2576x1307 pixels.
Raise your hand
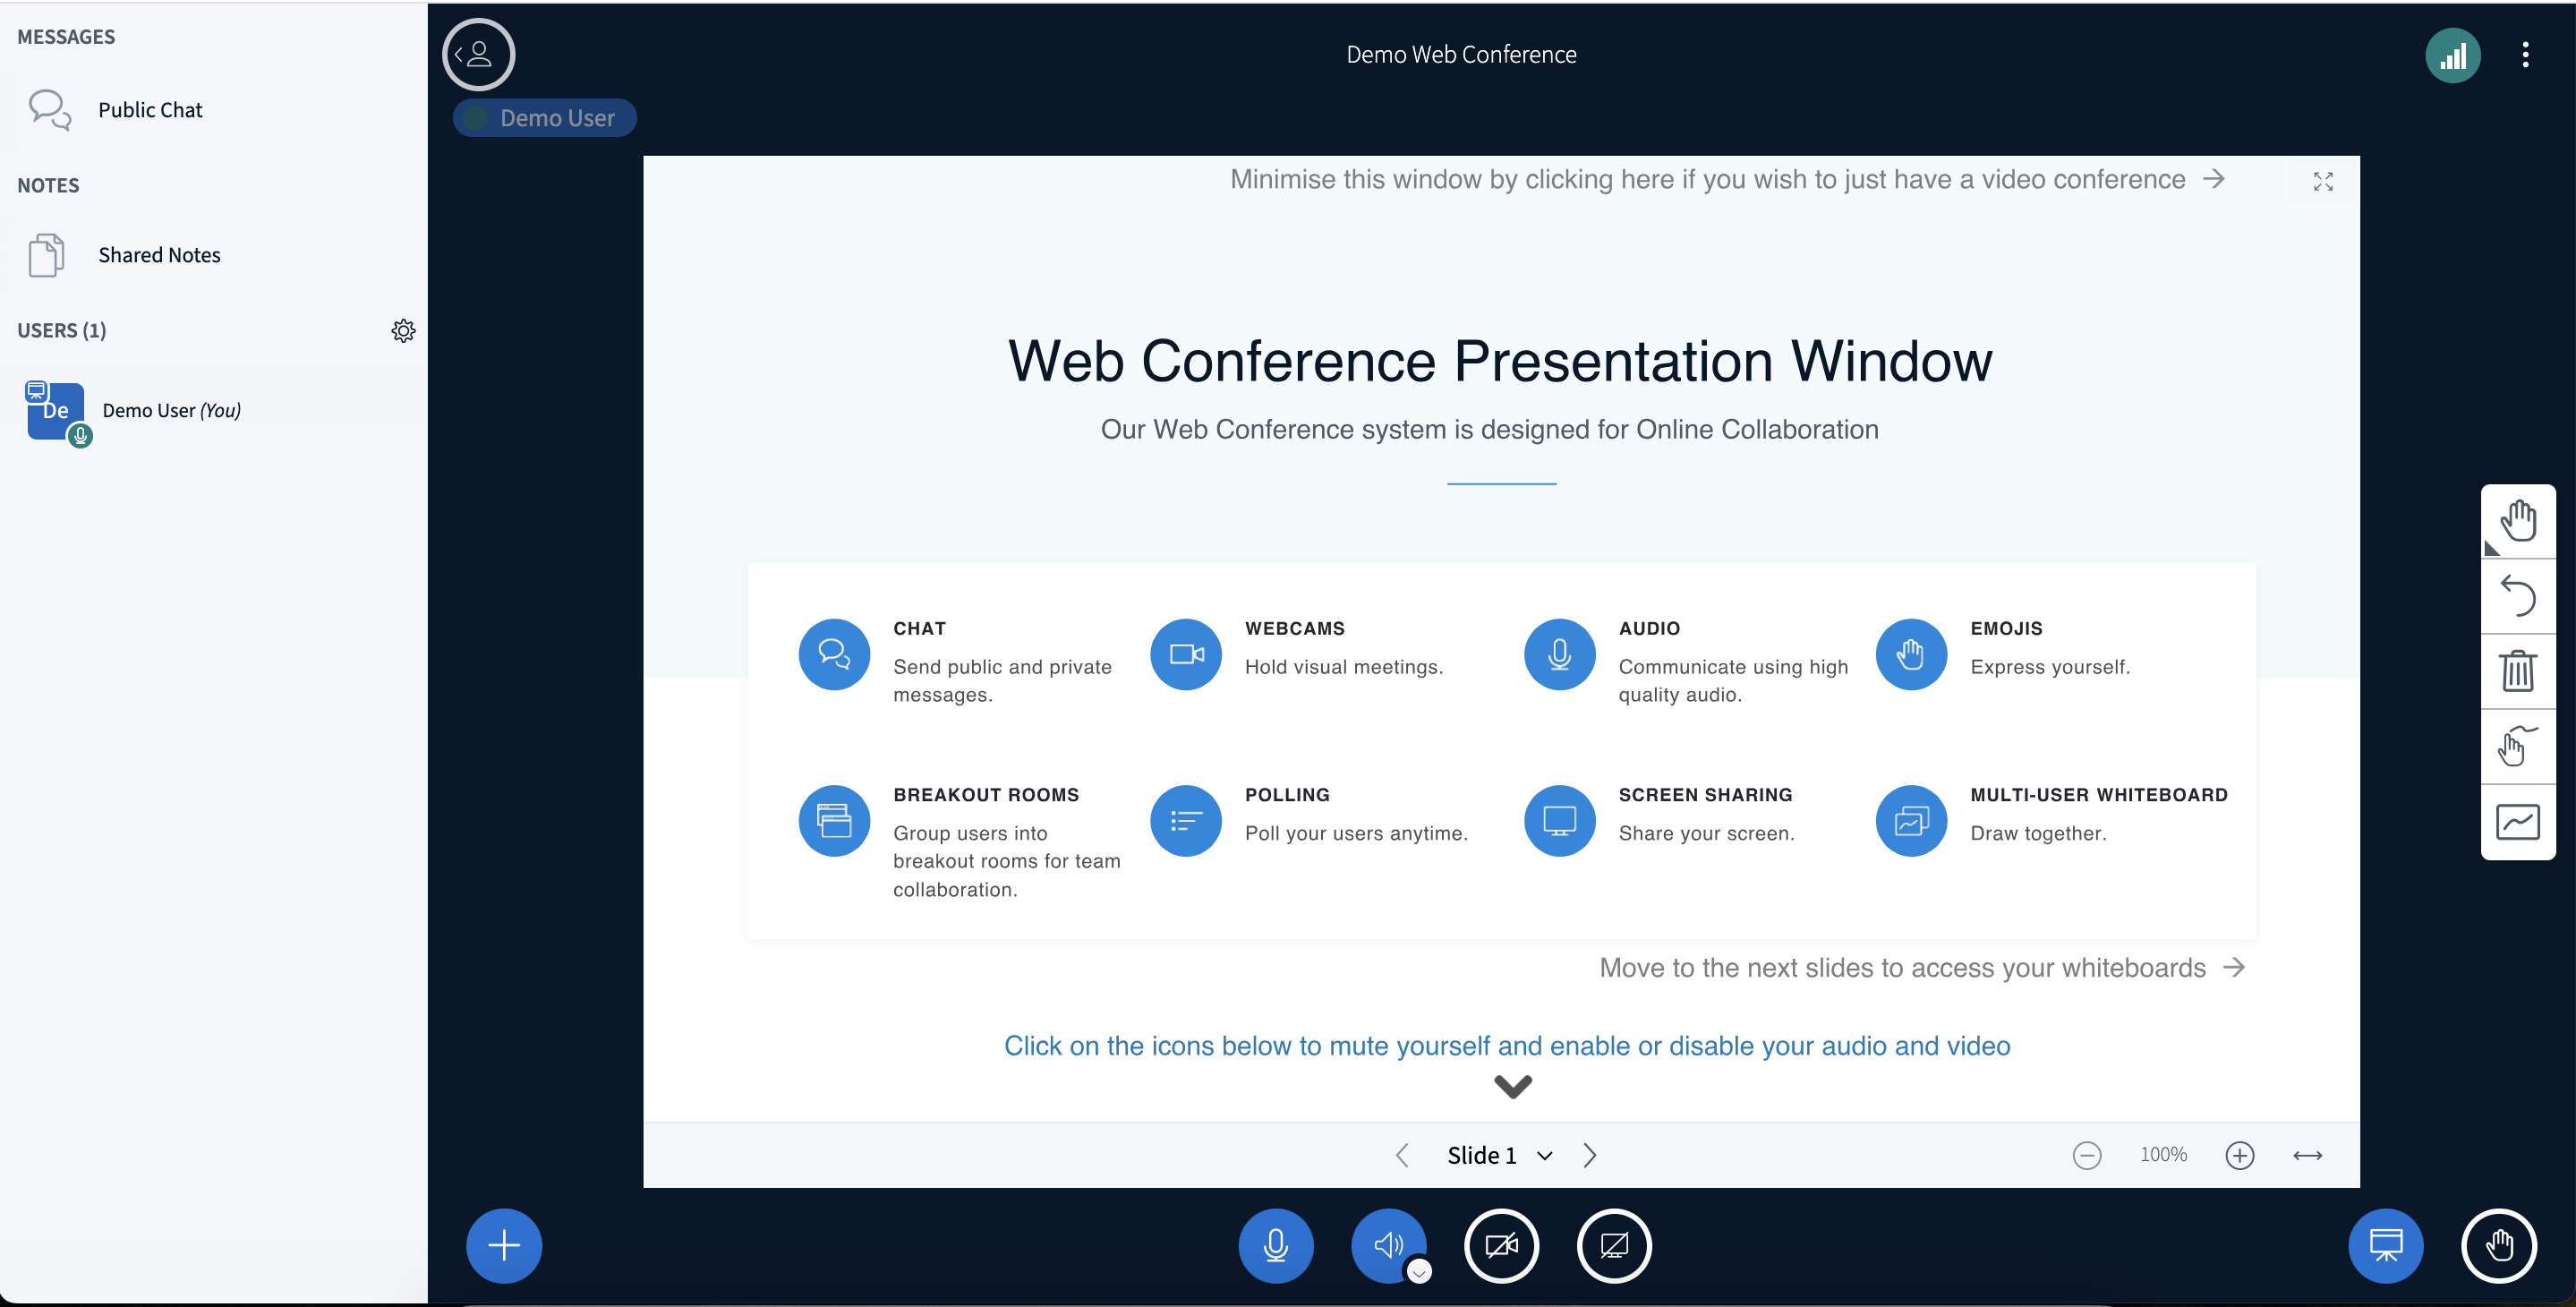(x=2499, y=1246)
